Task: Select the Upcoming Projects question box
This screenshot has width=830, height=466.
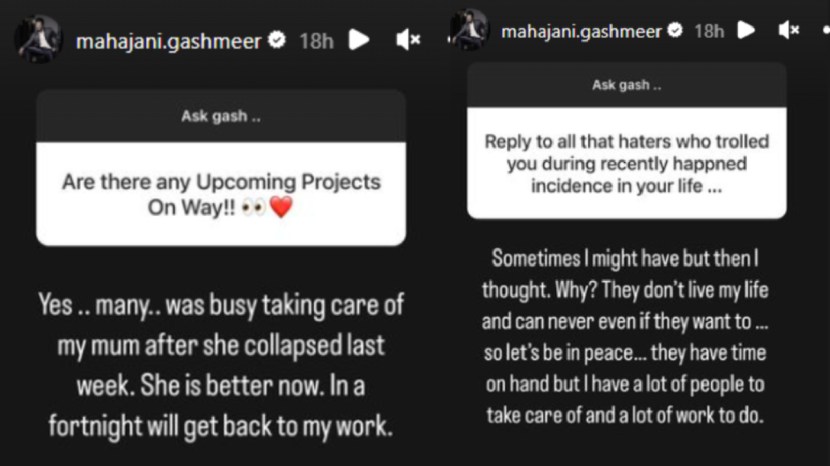Action: coord(221,194)
